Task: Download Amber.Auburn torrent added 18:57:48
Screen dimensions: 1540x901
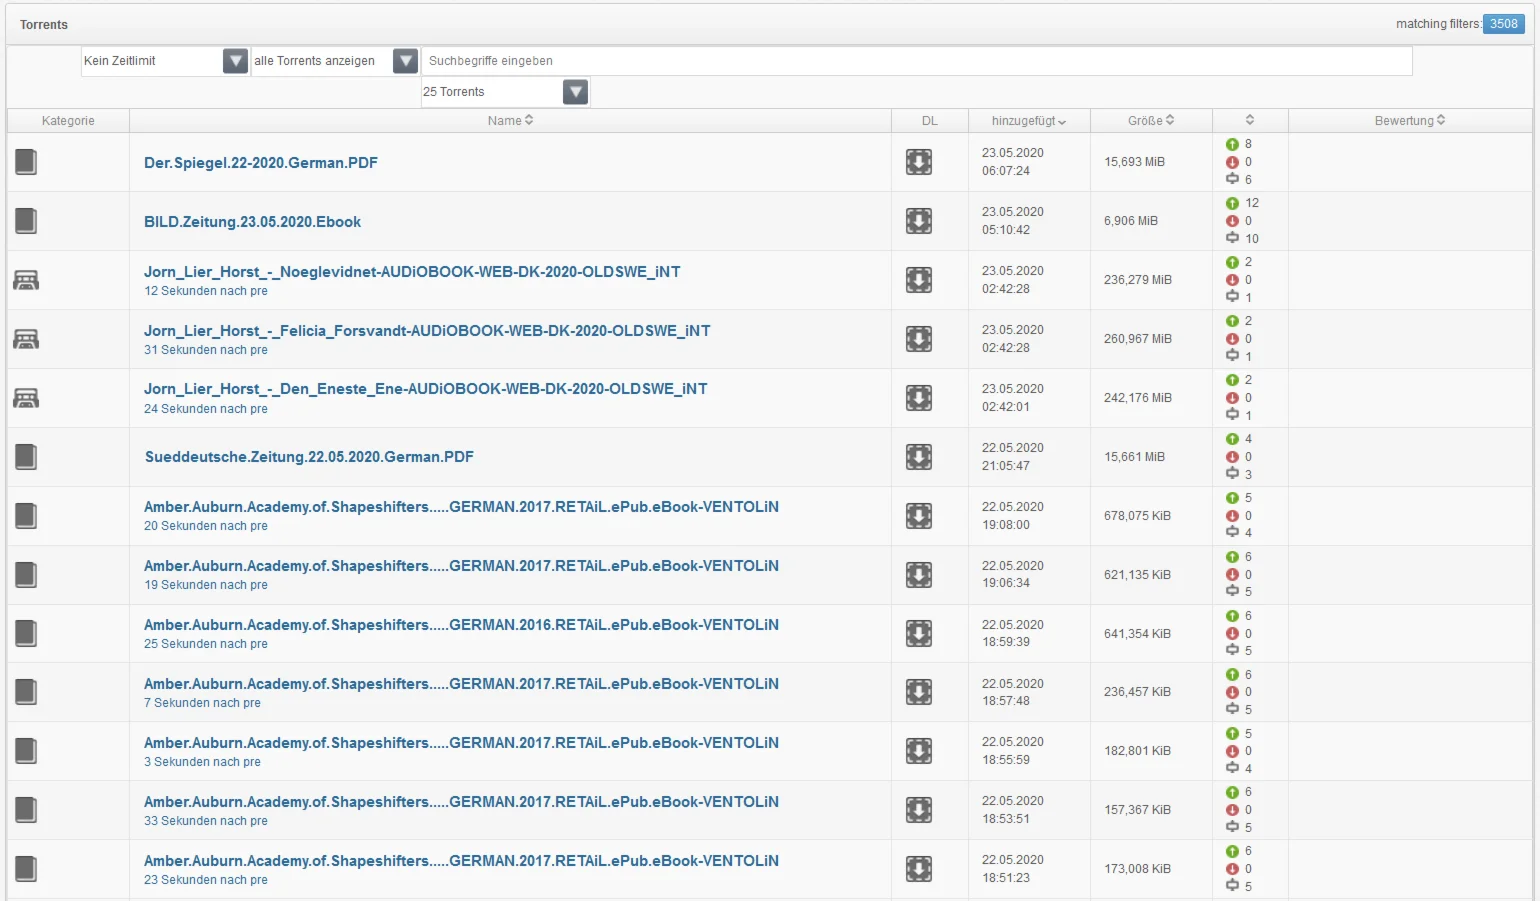Action: pos(919,692)
